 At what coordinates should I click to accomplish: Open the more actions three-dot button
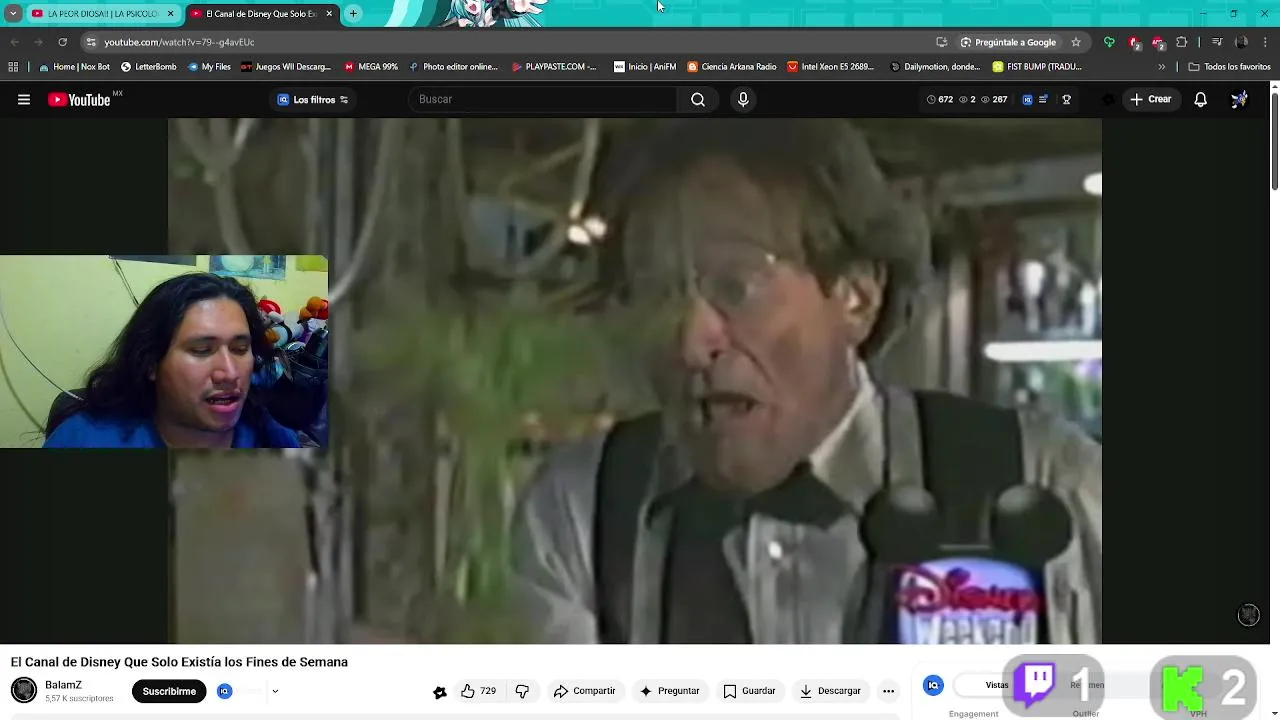(888, 691)
